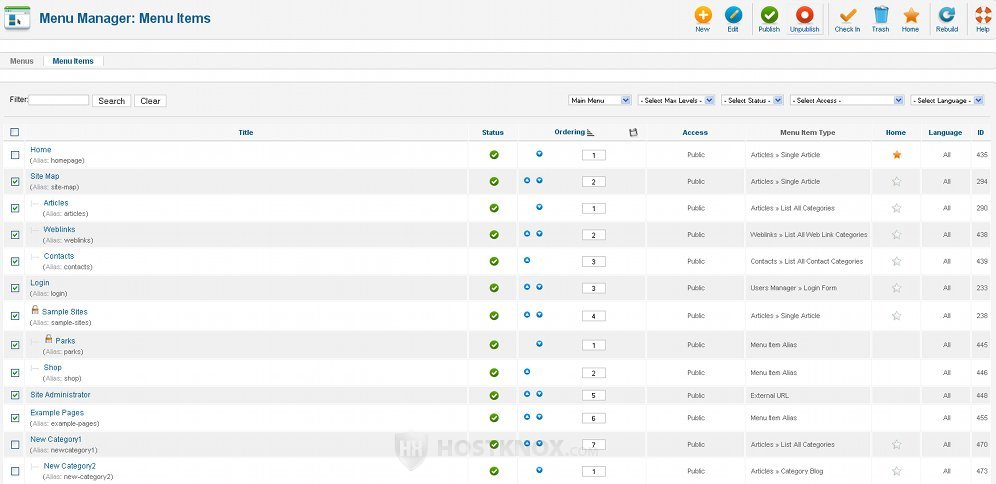Screen dimensions: 996x484
Task: Click the Publish toolbar icon
Action: (769, 19)
